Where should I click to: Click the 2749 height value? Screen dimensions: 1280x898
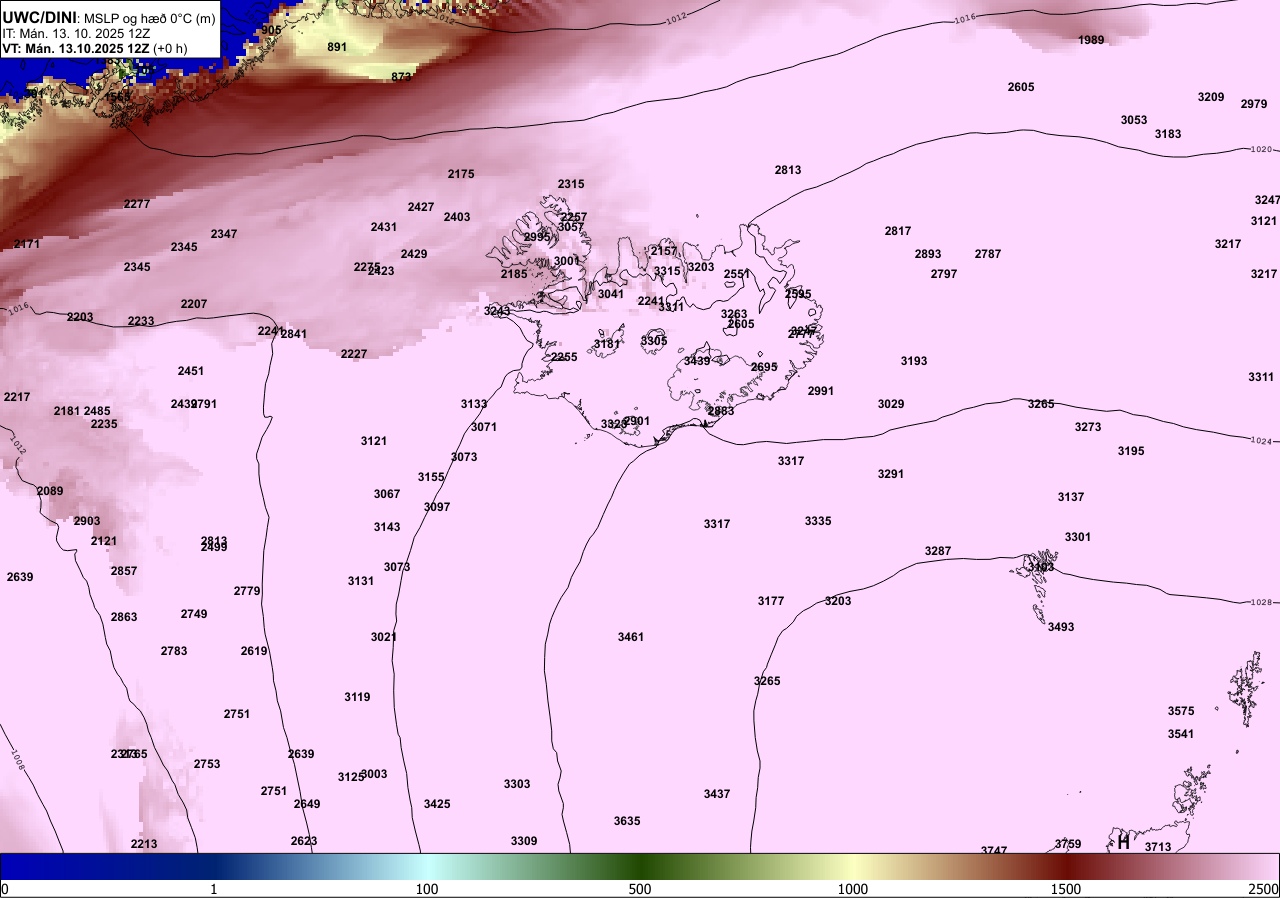194,614
